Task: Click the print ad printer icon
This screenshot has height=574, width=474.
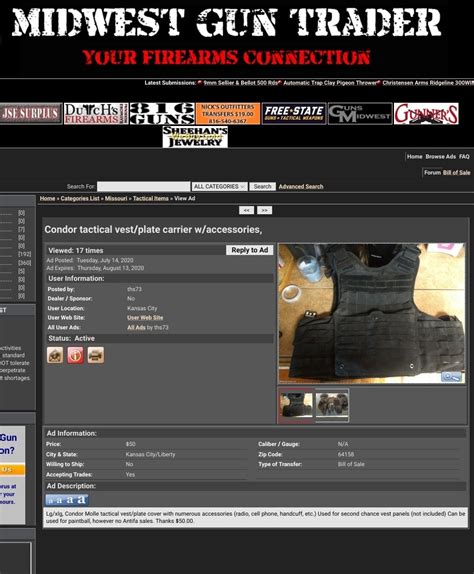Action: pyautogui.click(x=96, y=355)
